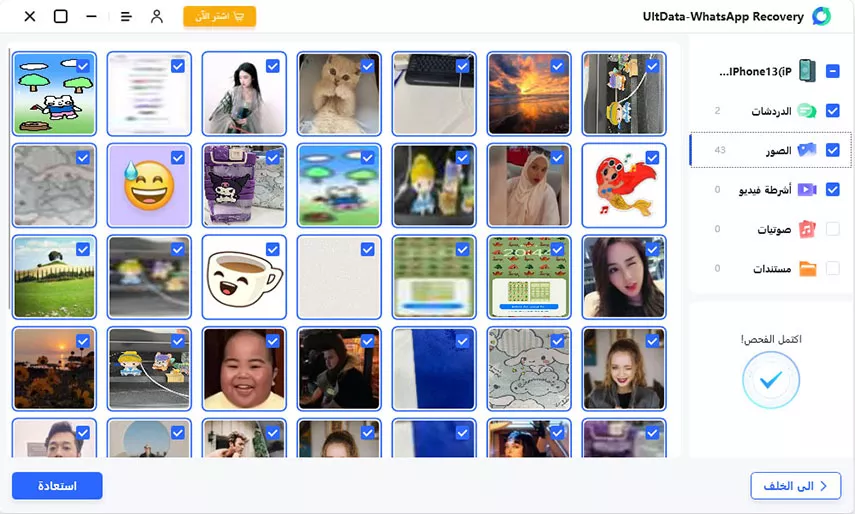Viewport: 855px width, 514px height.
Task: Open the hamburger menu in title bar
Action: [125, 17]
